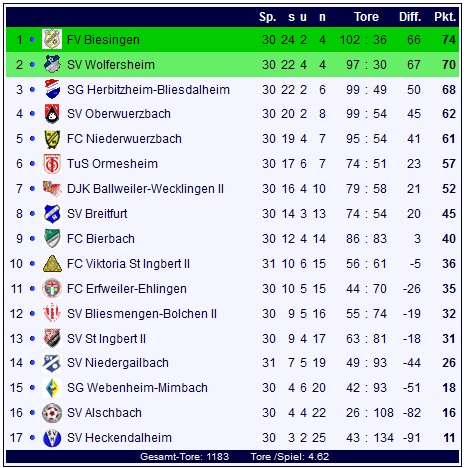The height and width of the screenshot is (468, 466).
Task: Click the SG Webenheim-Mimbach diamond crest
Action: click(52, 388)
